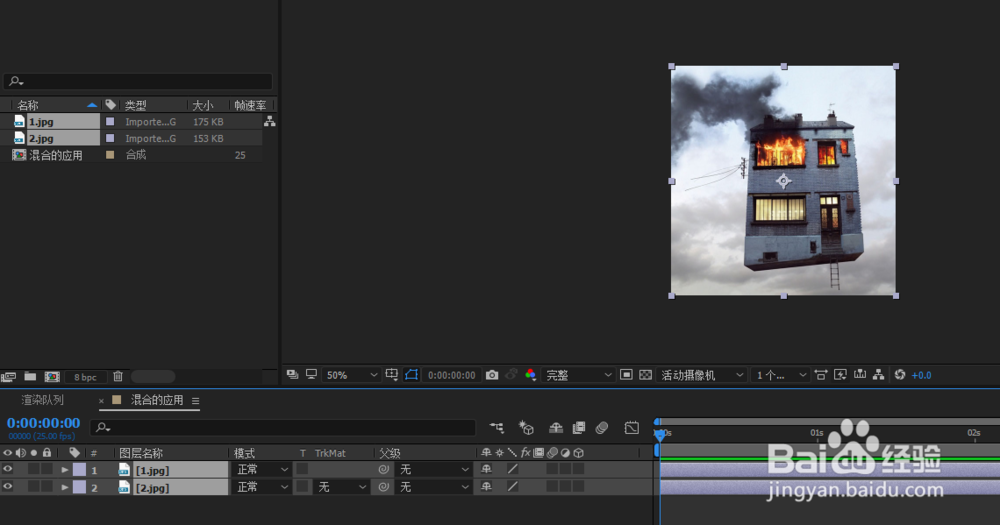Open the RGB channel color management icon
Image resolution: width=1000 pixels, height=525 pixels.
[x=530, y=375]
